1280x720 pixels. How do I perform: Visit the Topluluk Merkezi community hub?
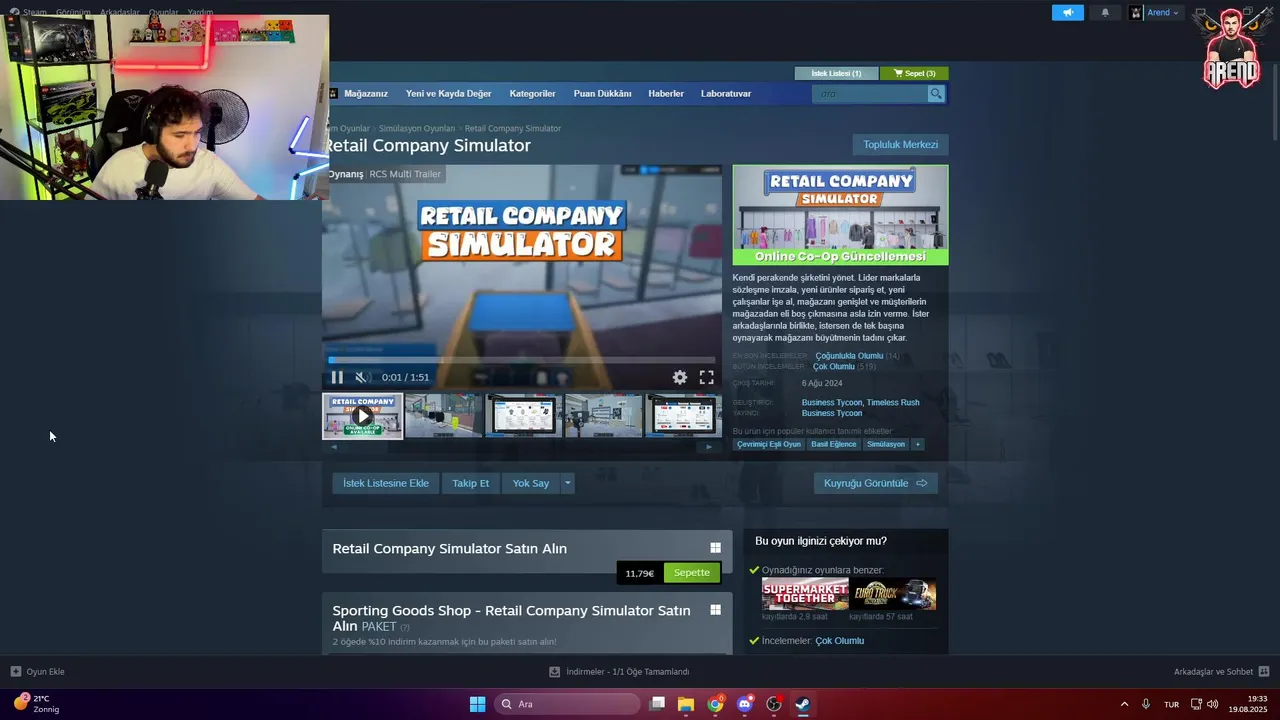[900, 145]
